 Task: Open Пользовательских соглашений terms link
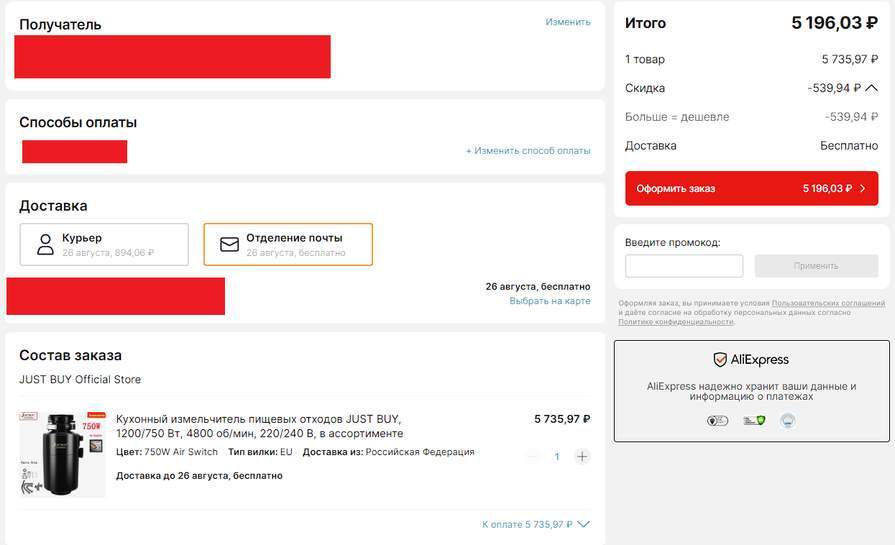pyautogui.click(x=828, y=303)
